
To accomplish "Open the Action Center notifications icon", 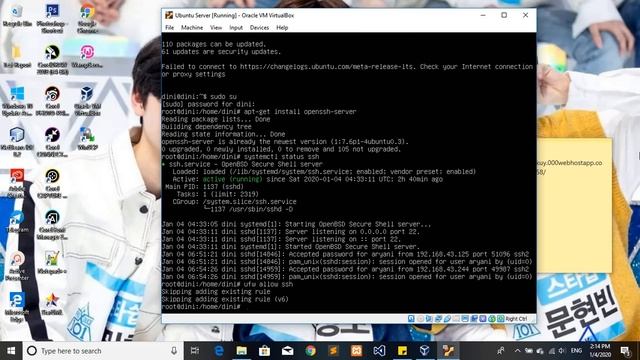I will 625,351.
